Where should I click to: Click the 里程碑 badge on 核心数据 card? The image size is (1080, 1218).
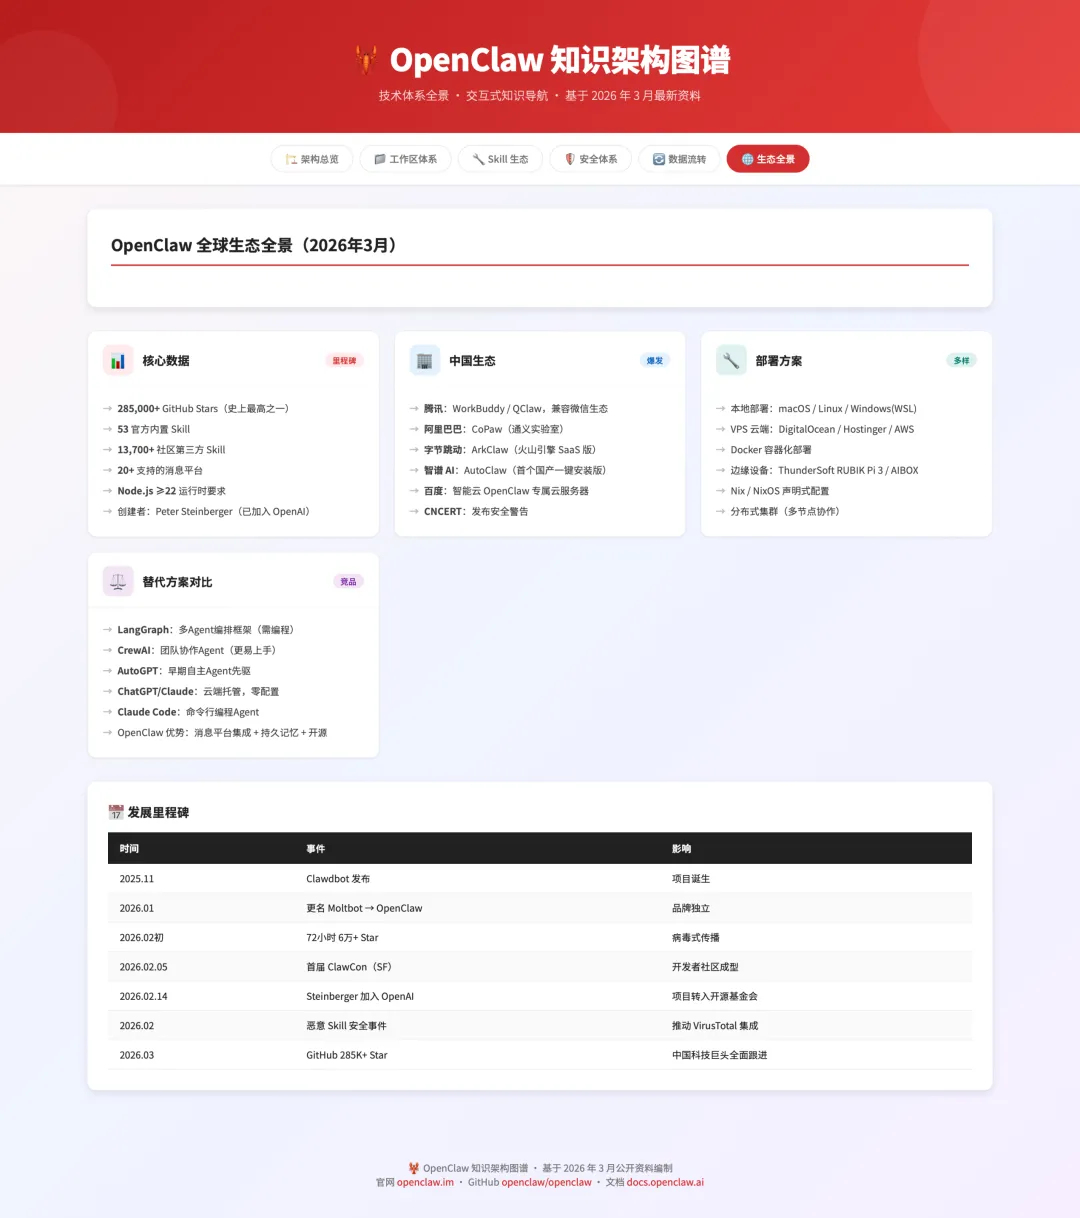pyautogui.click(x=344, y=361)
